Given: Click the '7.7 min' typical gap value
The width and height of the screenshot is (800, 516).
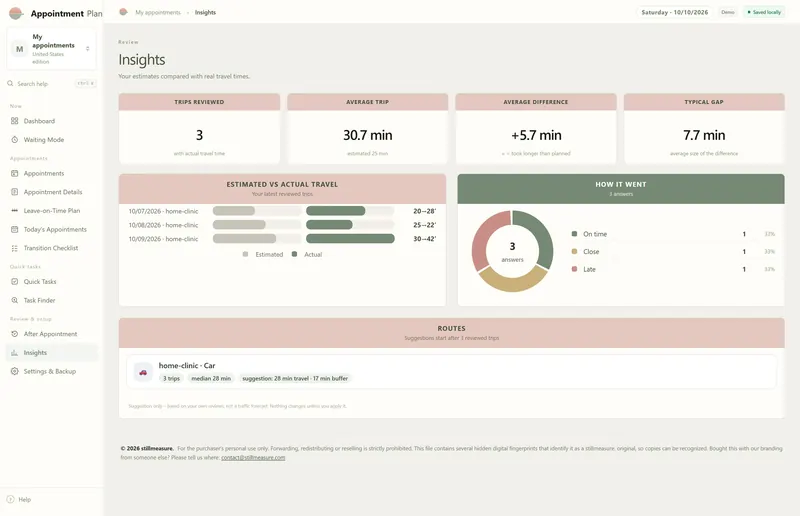Looking at the screenshot, I should pos(704,135).
